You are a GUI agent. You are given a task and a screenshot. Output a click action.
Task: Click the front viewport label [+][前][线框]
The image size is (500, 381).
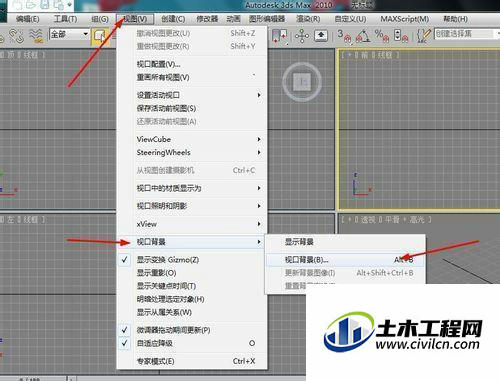370,55
